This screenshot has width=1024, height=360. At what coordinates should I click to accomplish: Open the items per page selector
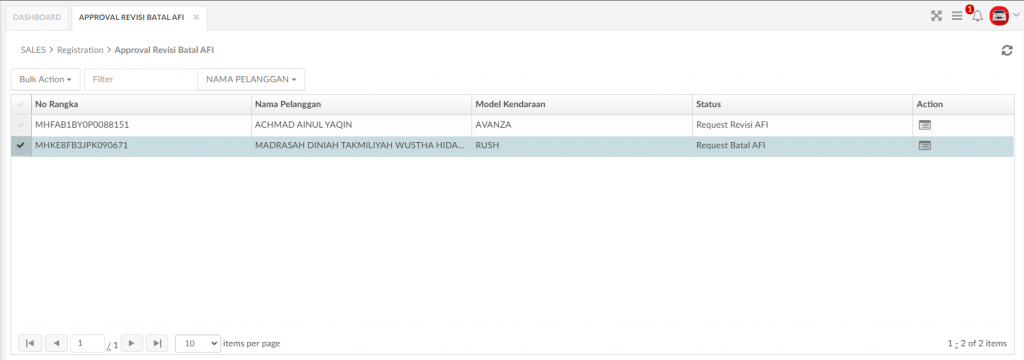(x=198, y=343)
